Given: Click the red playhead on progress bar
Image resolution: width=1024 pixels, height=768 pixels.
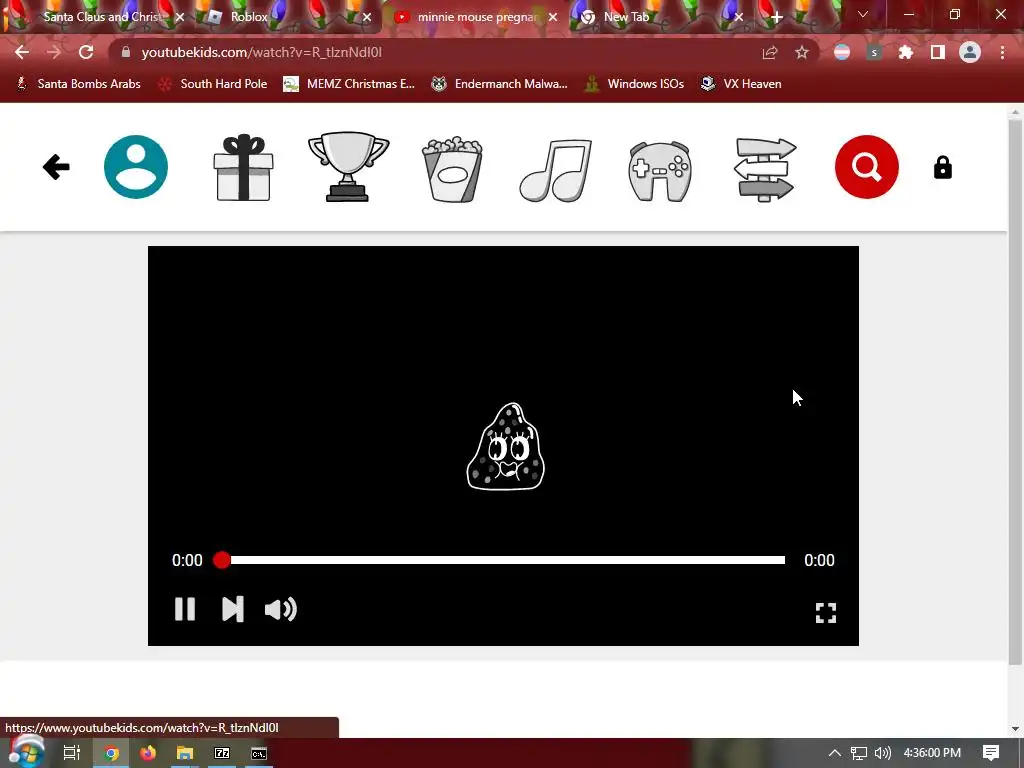Looking at the screenshot, I should (222, 560).
